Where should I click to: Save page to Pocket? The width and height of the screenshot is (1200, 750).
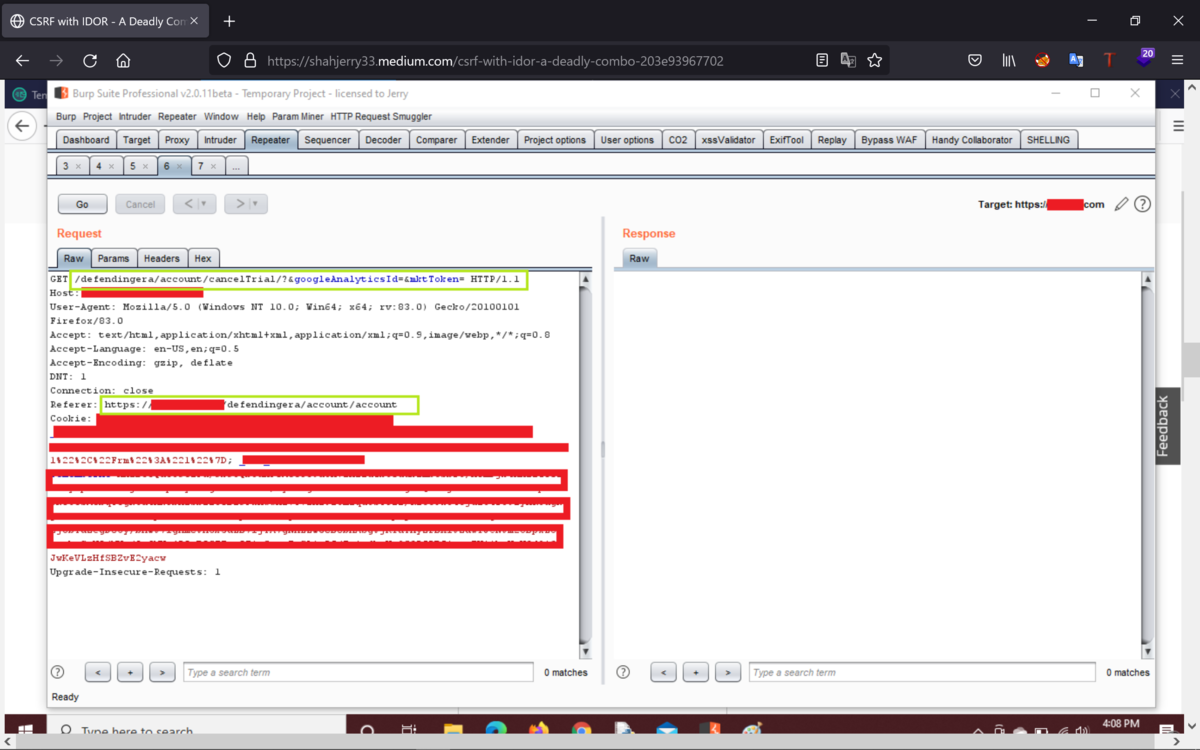click(975, 60)
